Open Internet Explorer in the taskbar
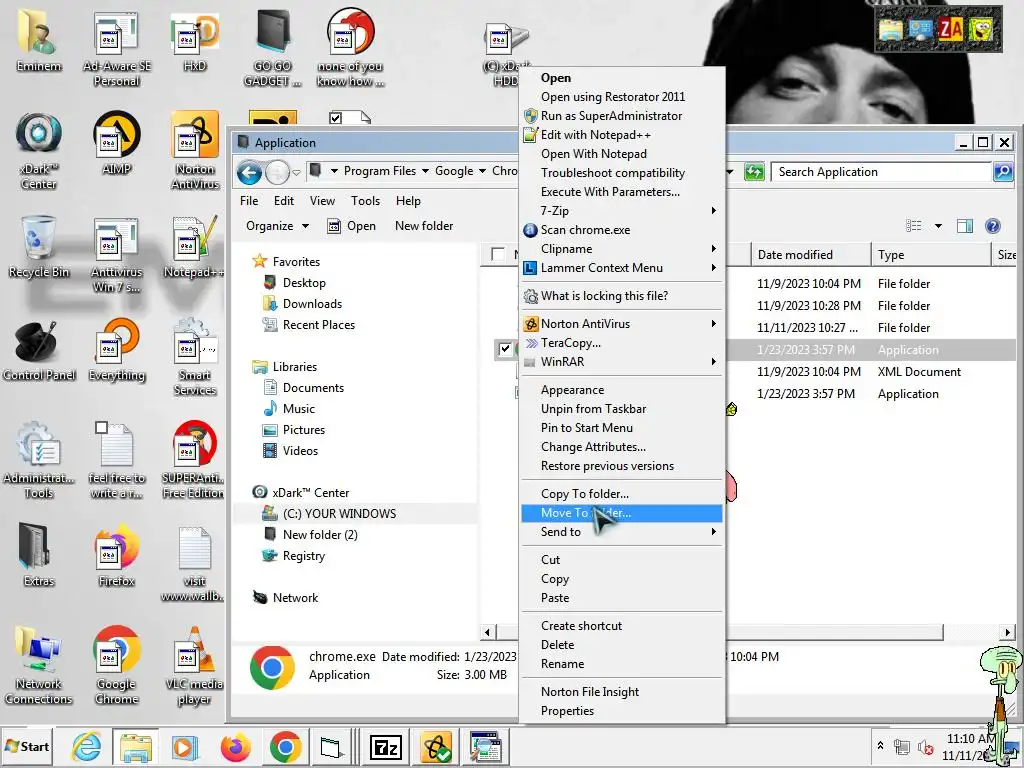 (x=86, y=747)
